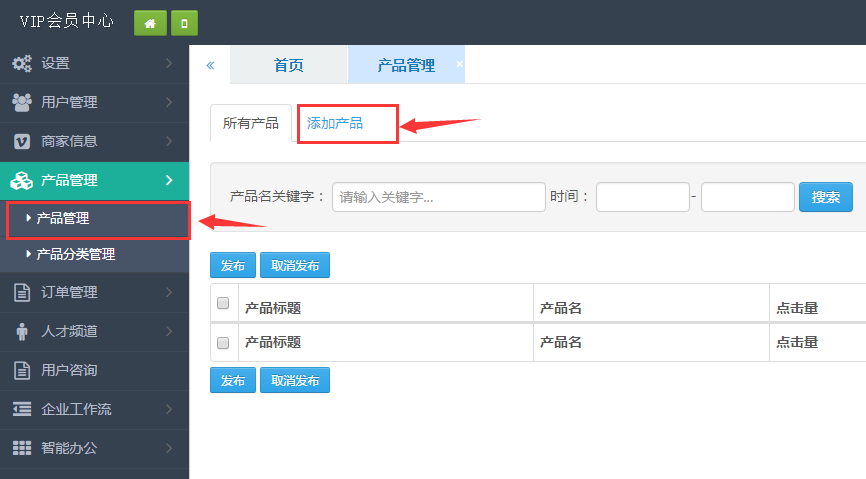Click the cubes icon beside 产品管理
Screen dimensions: 866x479
[x=21, y=180]
